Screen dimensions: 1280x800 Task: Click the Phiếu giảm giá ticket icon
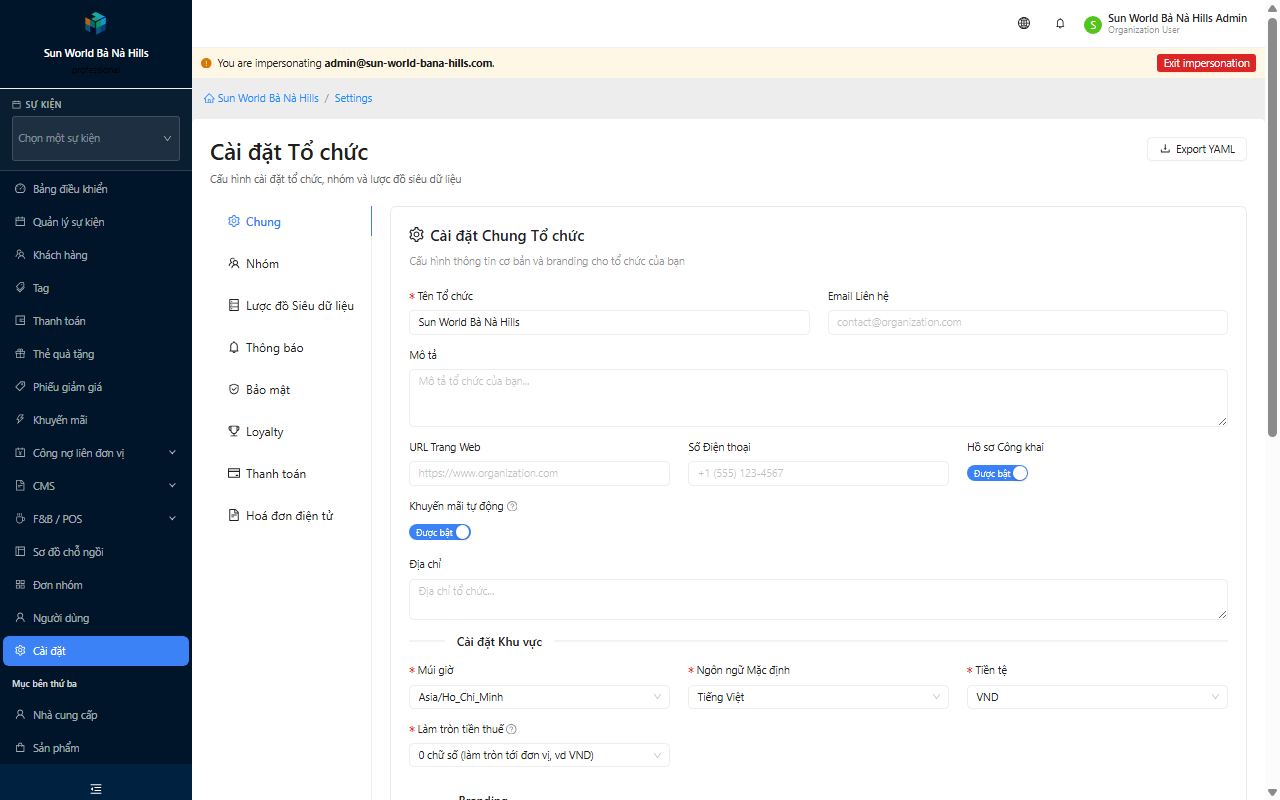point(20,387)
